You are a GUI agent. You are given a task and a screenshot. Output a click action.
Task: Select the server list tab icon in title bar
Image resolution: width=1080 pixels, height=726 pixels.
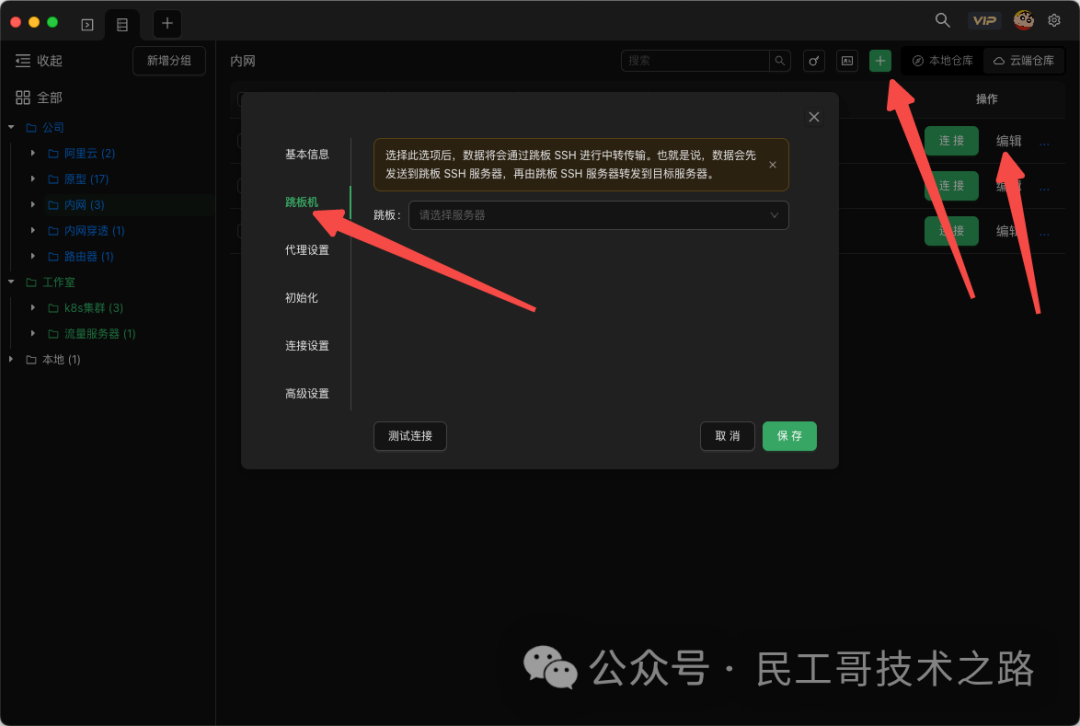tap(121, 23)
